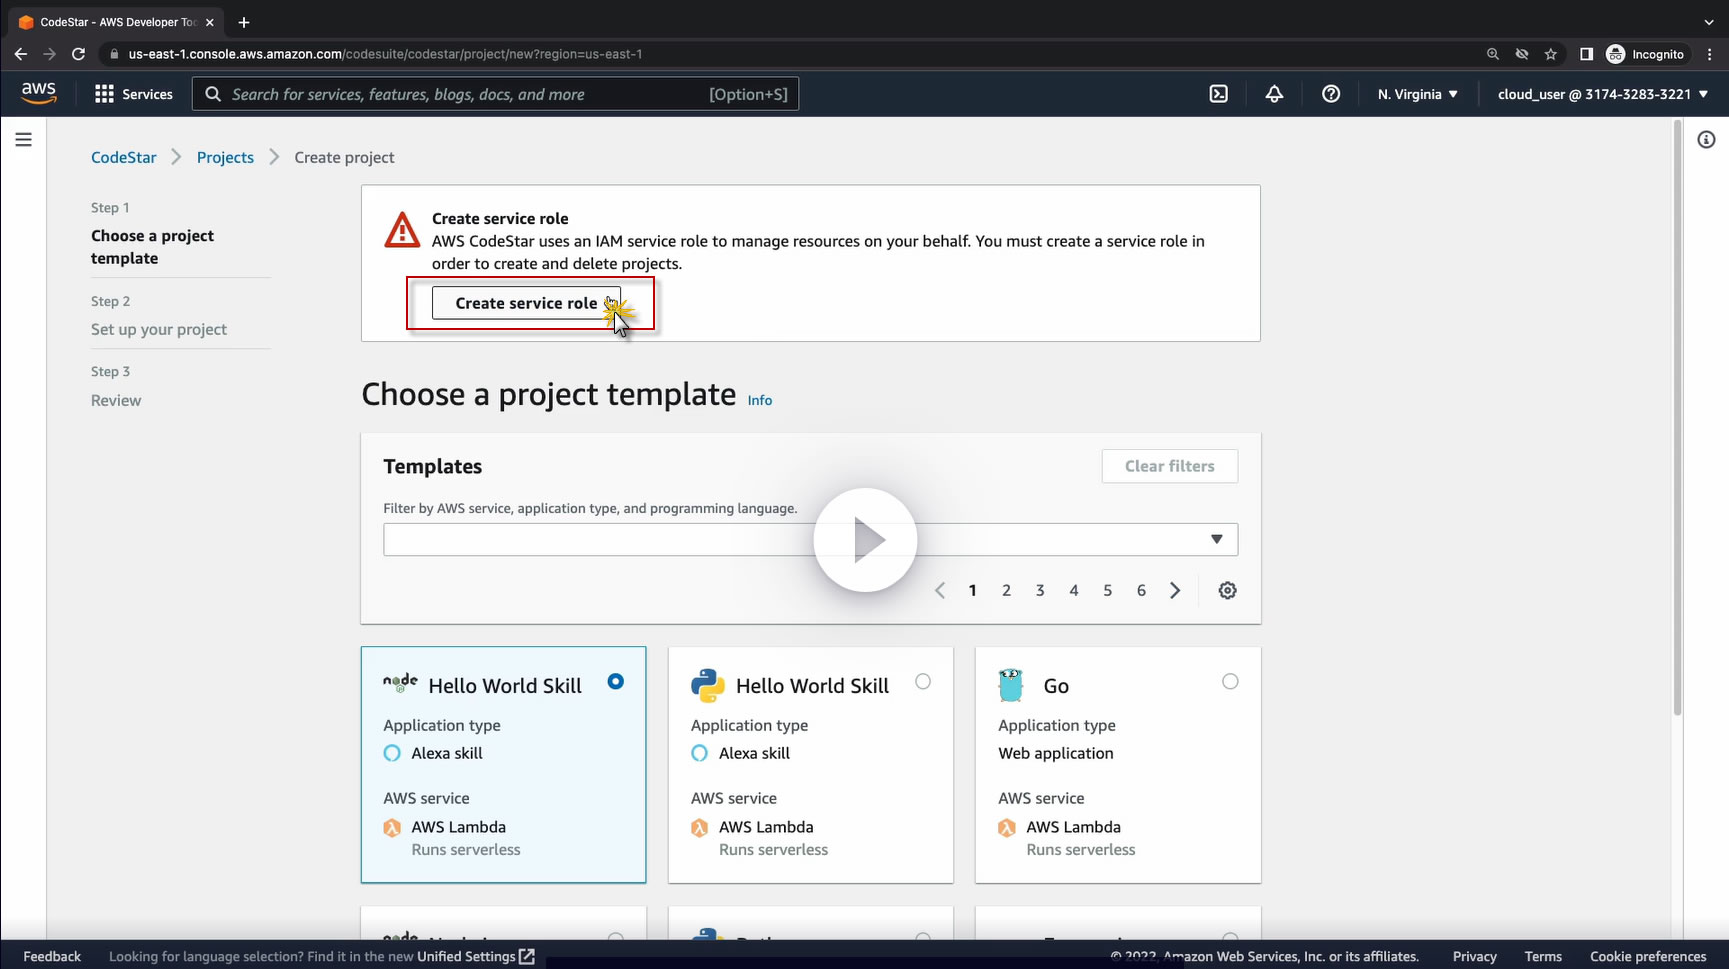Viewport: 1729px width, 969px height.
Task: Go to templates page 6
Action: tap(1141, 590)
